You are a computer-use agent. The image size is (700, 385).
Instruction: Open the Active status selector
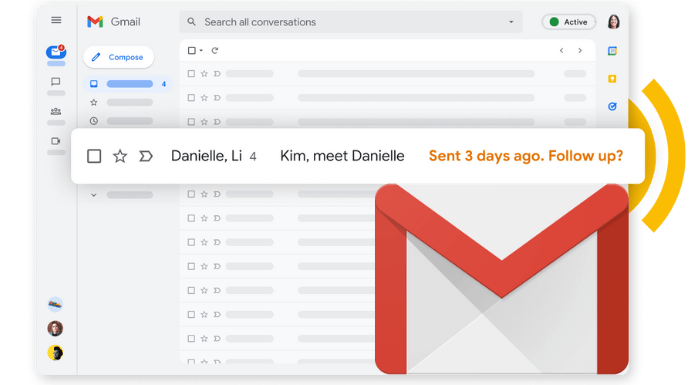click(569, 22)
